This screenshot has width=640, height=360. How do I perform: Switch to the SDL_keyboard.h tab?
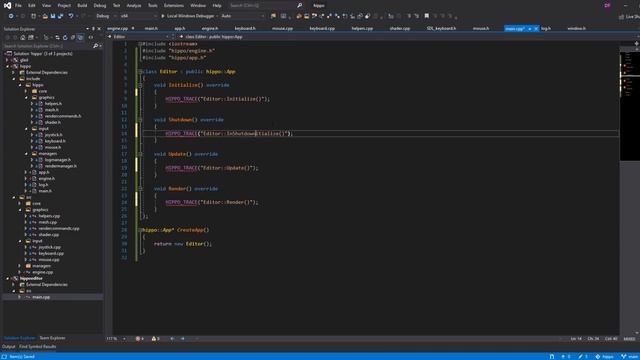441,29
